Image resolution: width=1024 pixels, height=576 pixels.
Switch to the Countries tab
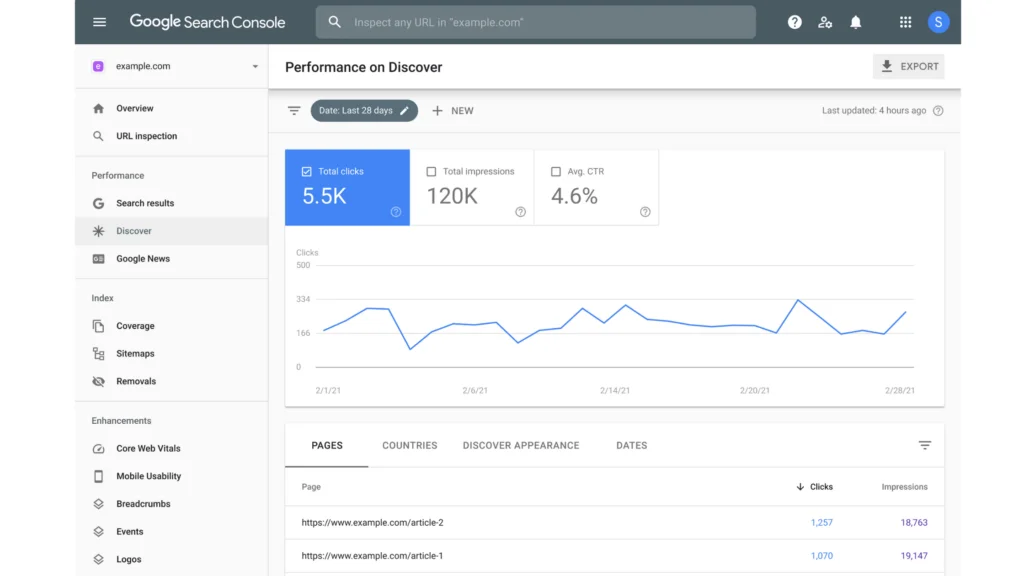click(x=409, y=445)
